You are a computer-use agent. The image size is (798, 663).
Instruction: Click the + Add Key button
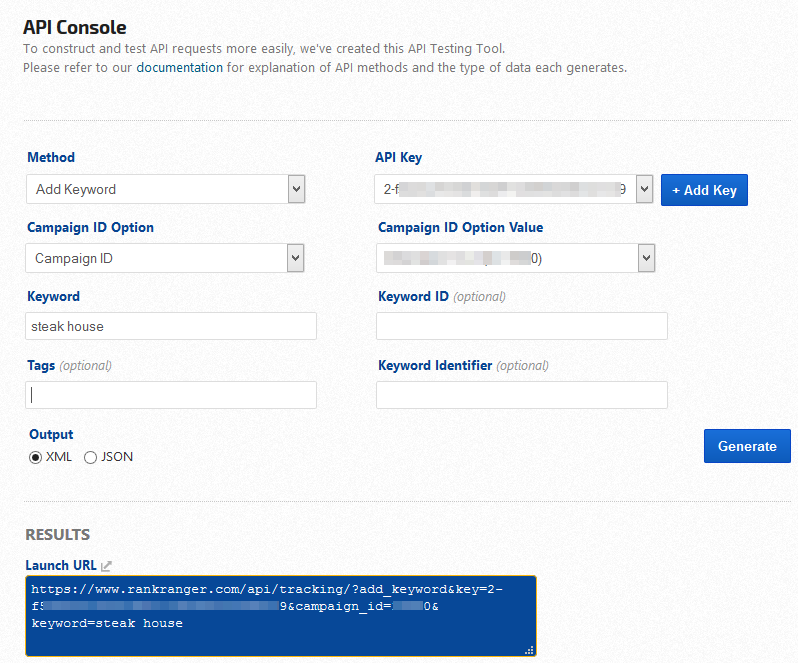(x=704, y=190)
